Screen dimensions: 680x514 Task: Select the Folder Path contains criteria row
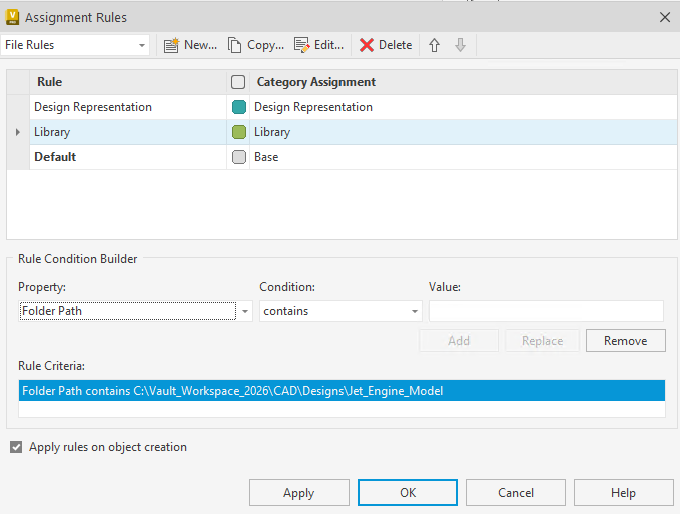tap(341, 391)
